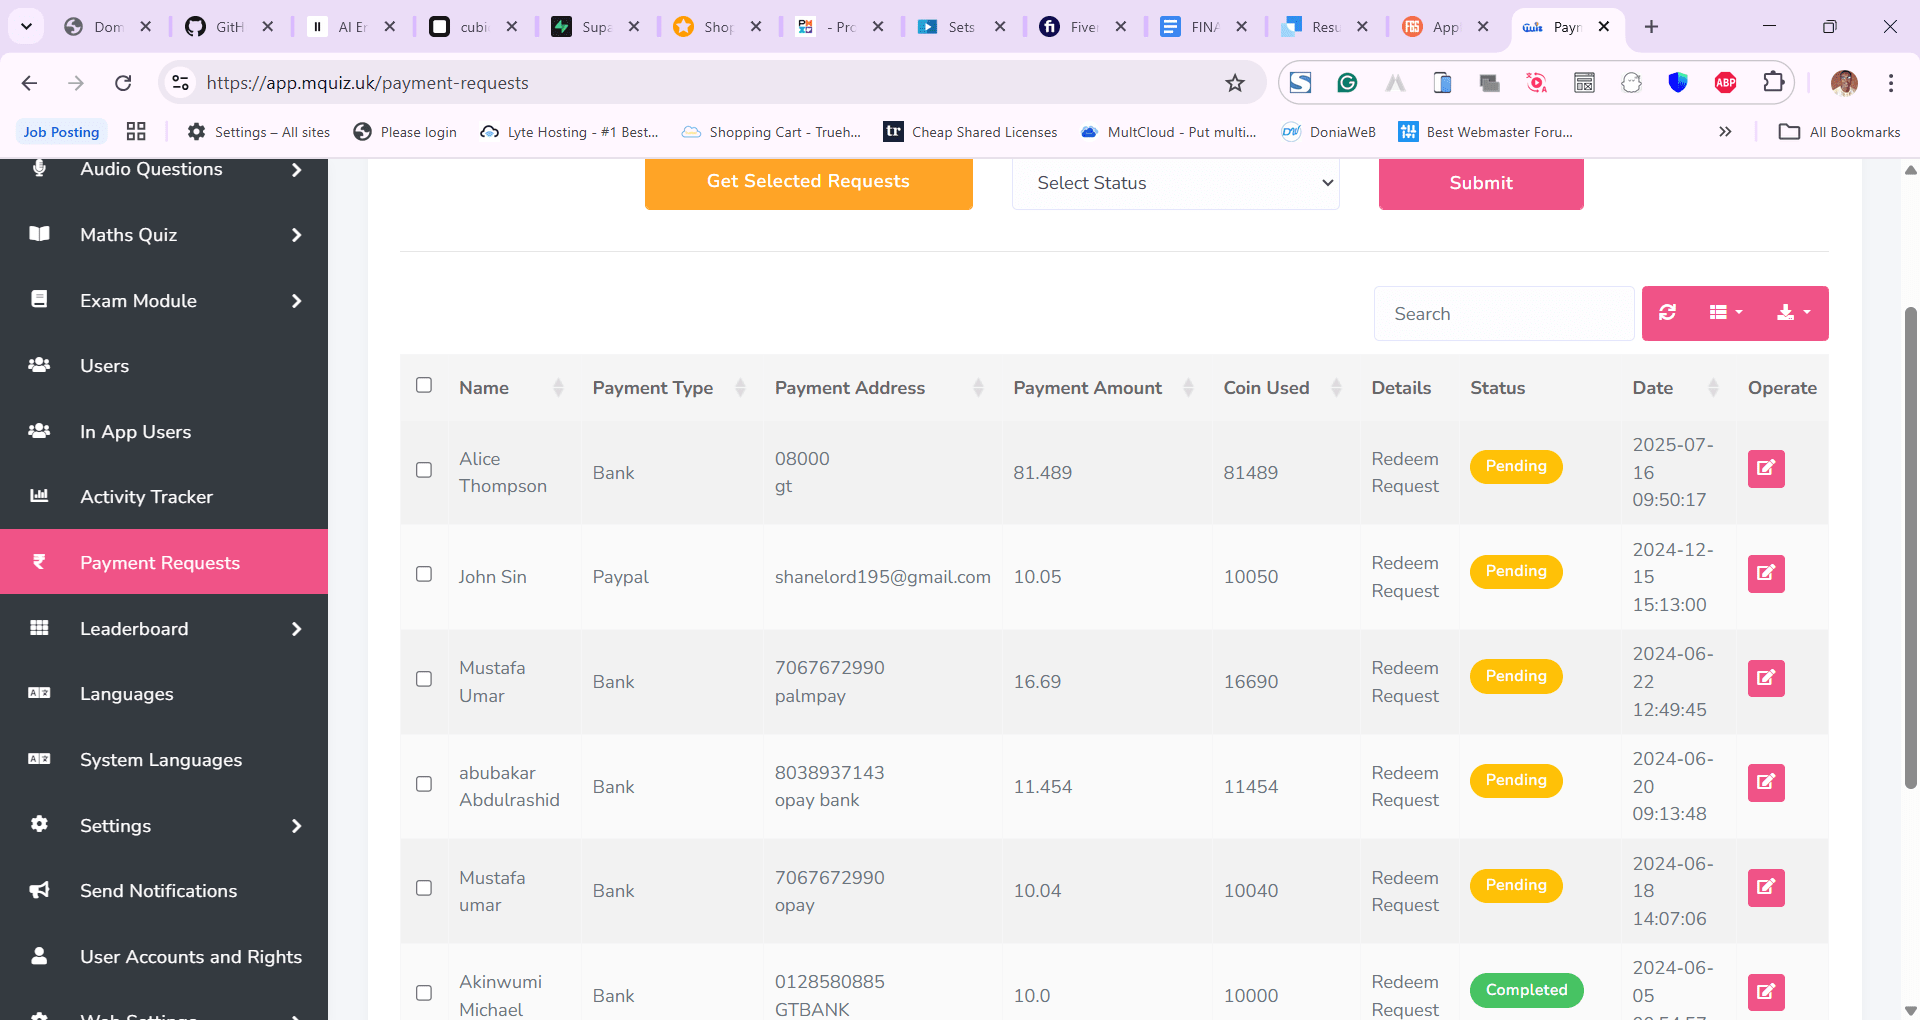Viewport: 1920px width, 1020px height.
Task: Open Activity Tracker from the sidebar
Action: [x=146, y=497]
